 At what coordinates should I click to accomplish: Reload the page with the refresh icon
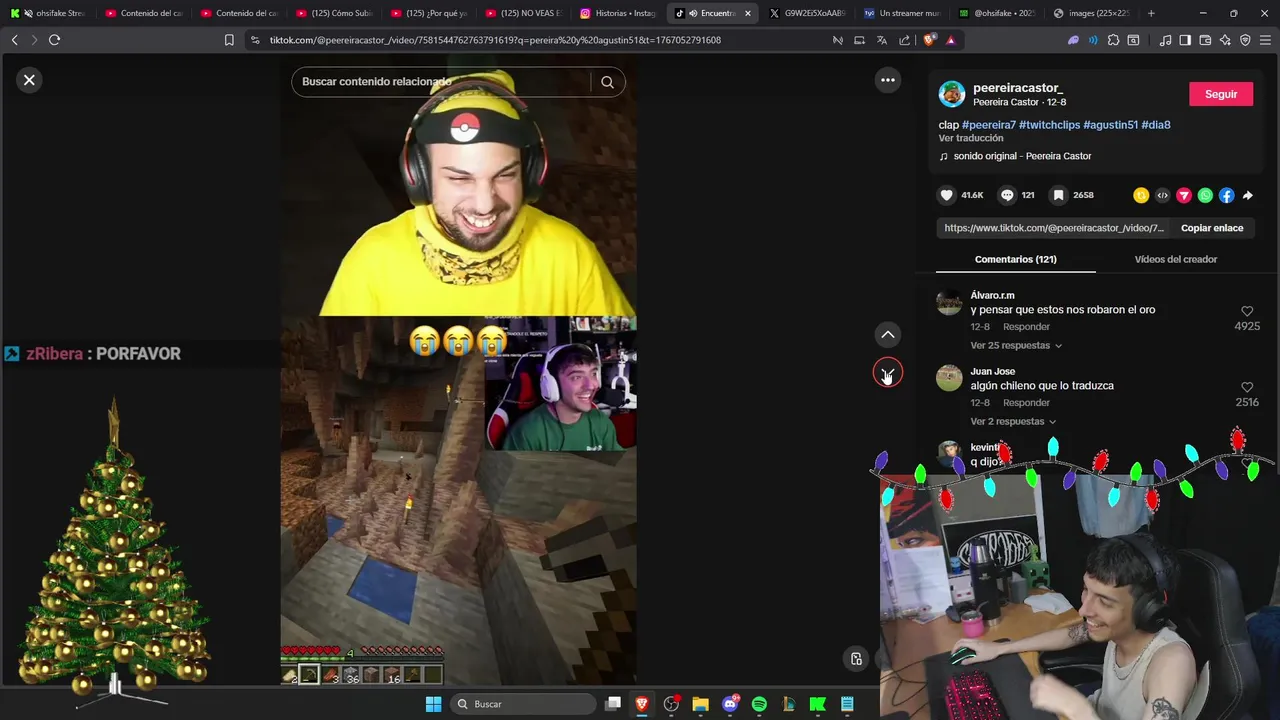[x=54, y=40]
